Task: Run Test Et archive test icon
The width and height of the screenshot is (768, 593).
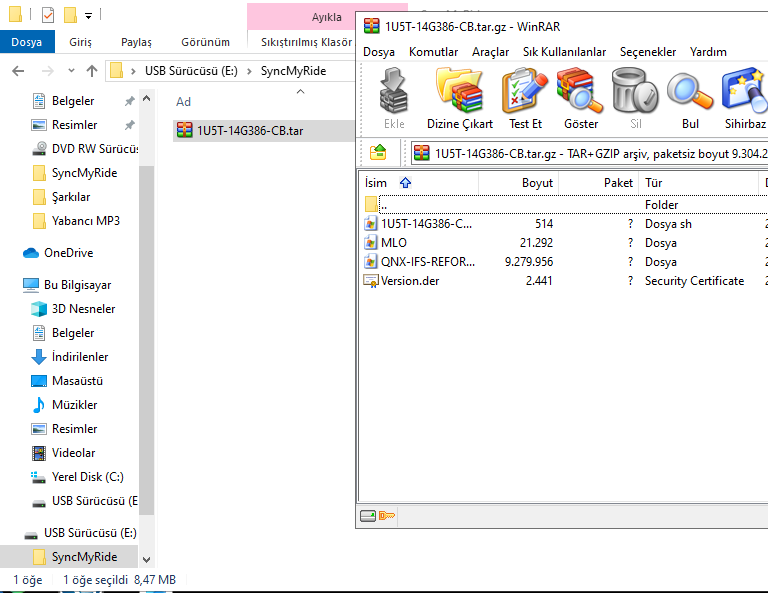Action: click(525, 98)
